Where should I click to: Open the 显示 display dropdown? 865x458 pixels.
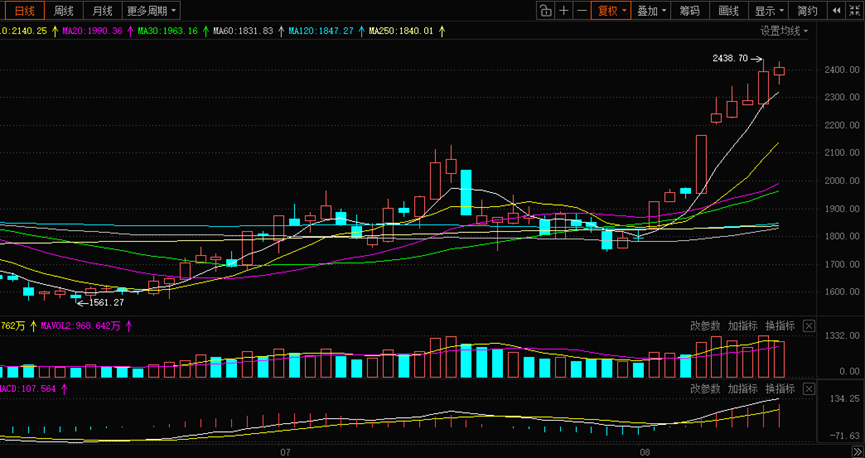coord(768,10)
